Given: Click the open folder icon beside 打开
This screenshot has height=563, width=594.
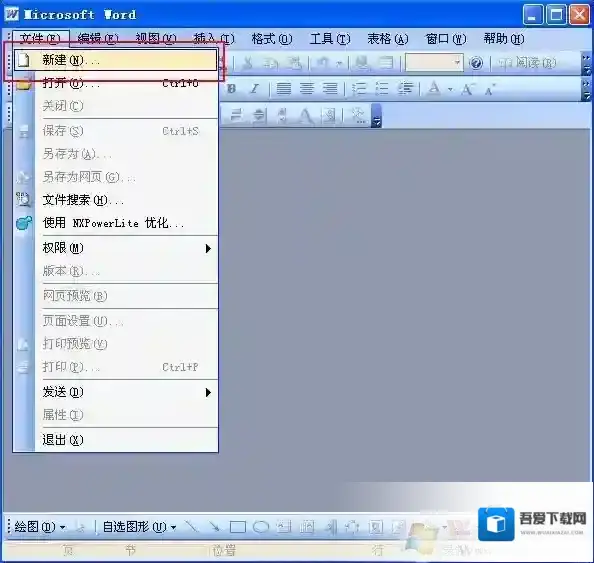Looking at the screenshot, I should click(x=23, y=84).
